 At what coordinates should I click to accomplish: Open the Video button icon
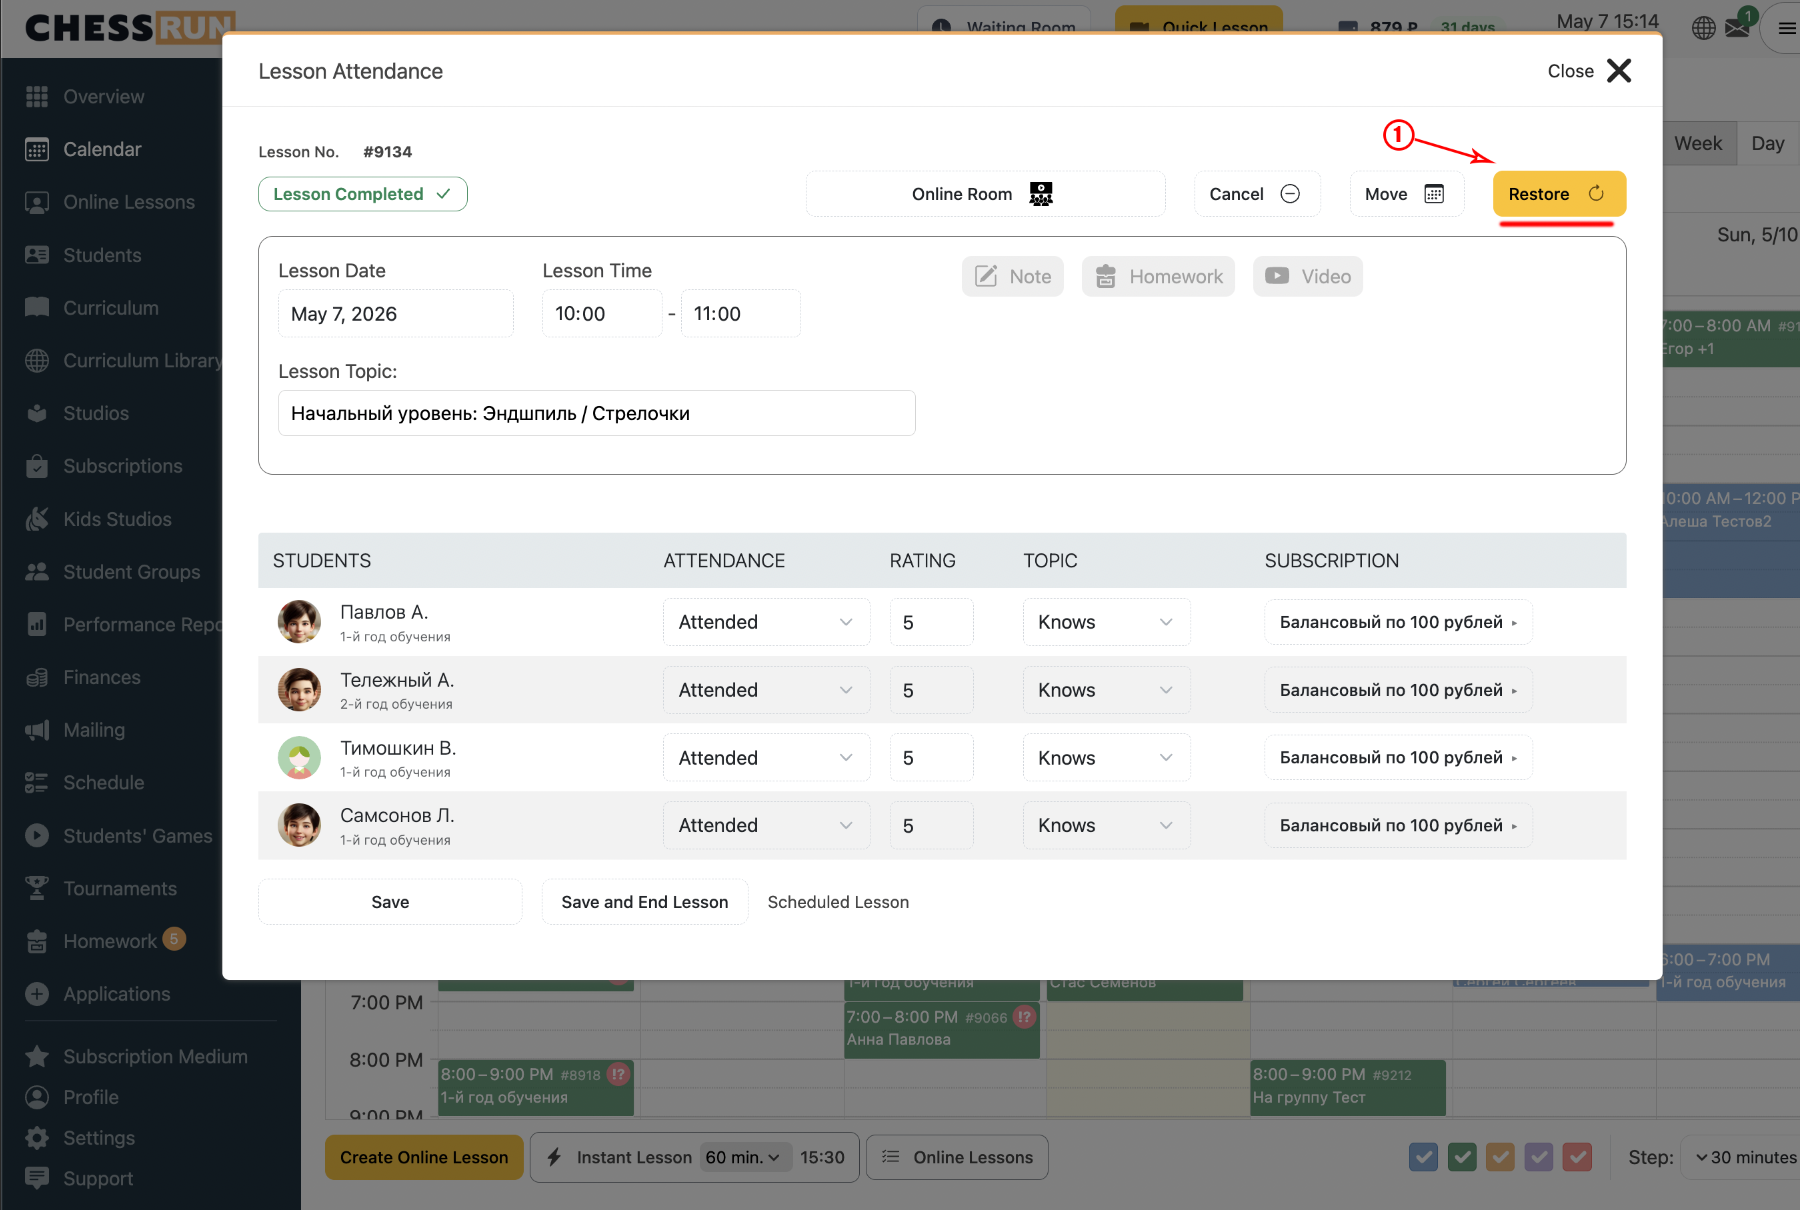click(x=1277, y=276)
